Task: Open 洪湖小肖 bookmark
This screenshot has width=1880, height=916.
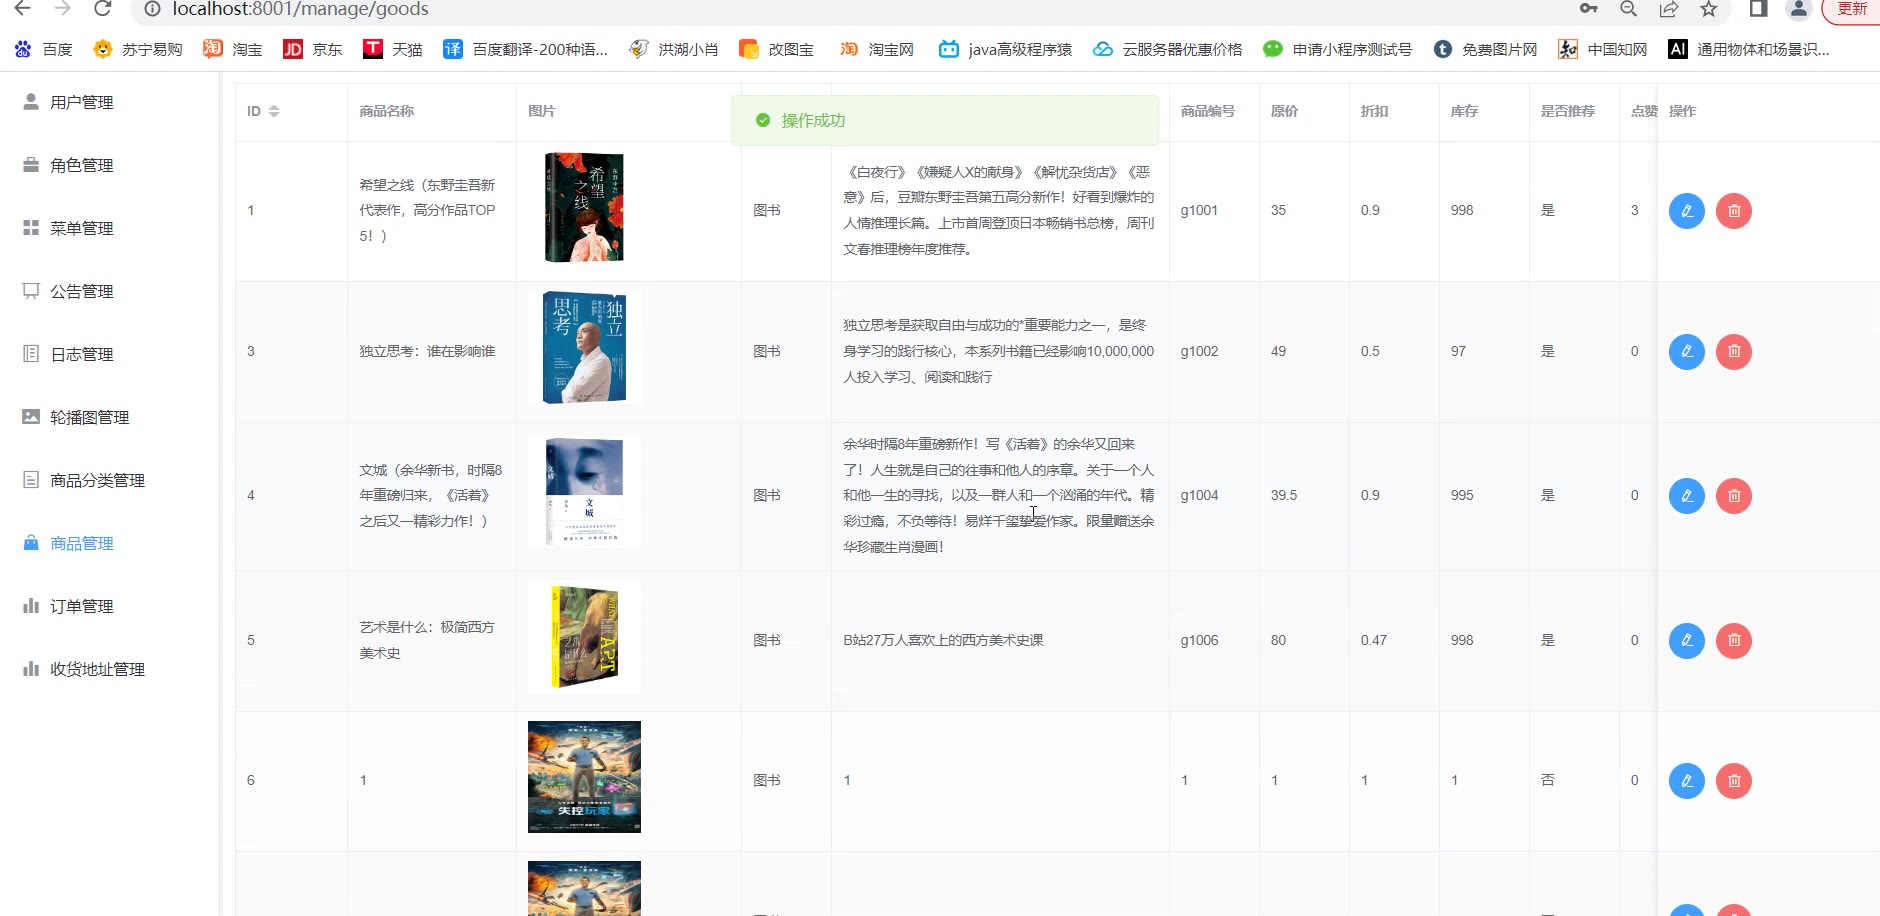Action: click(673, 49)
